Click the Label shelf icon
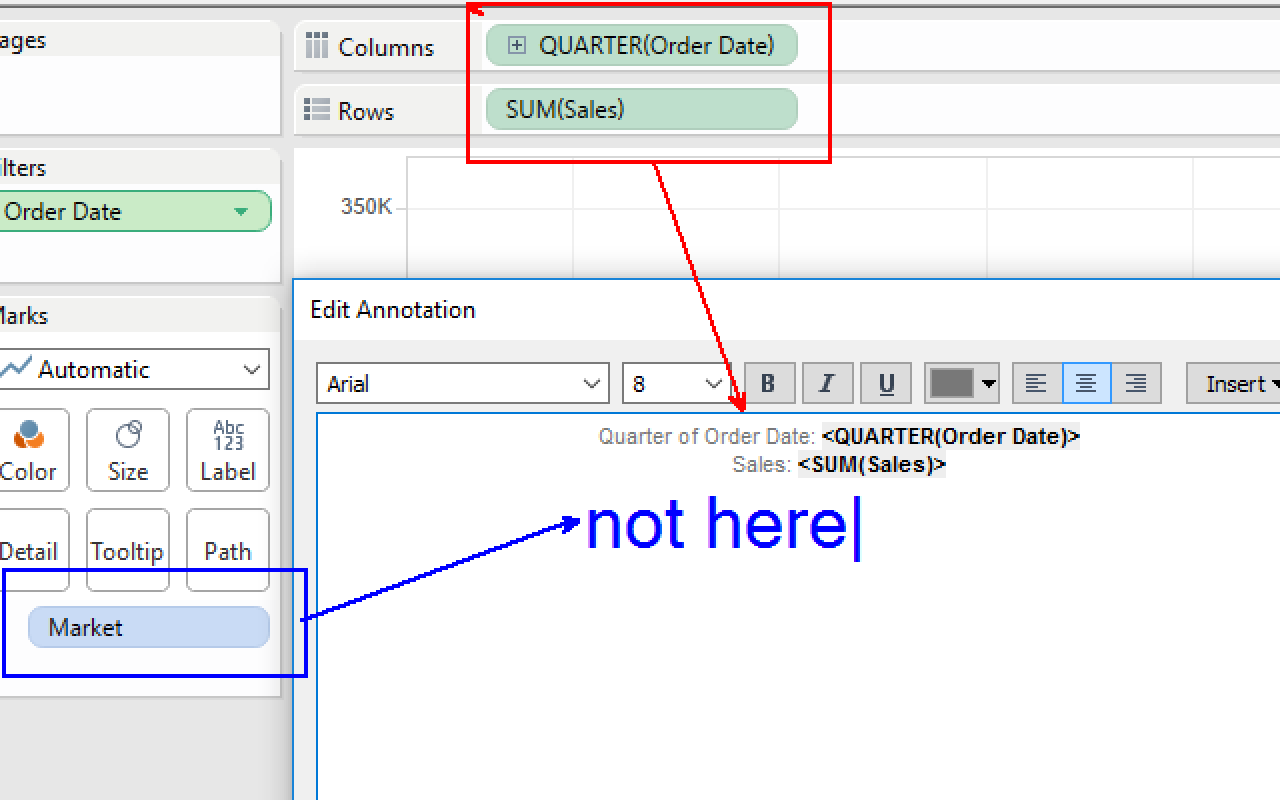Viewport: 1280px width, 800px height. tap(227, 450)
